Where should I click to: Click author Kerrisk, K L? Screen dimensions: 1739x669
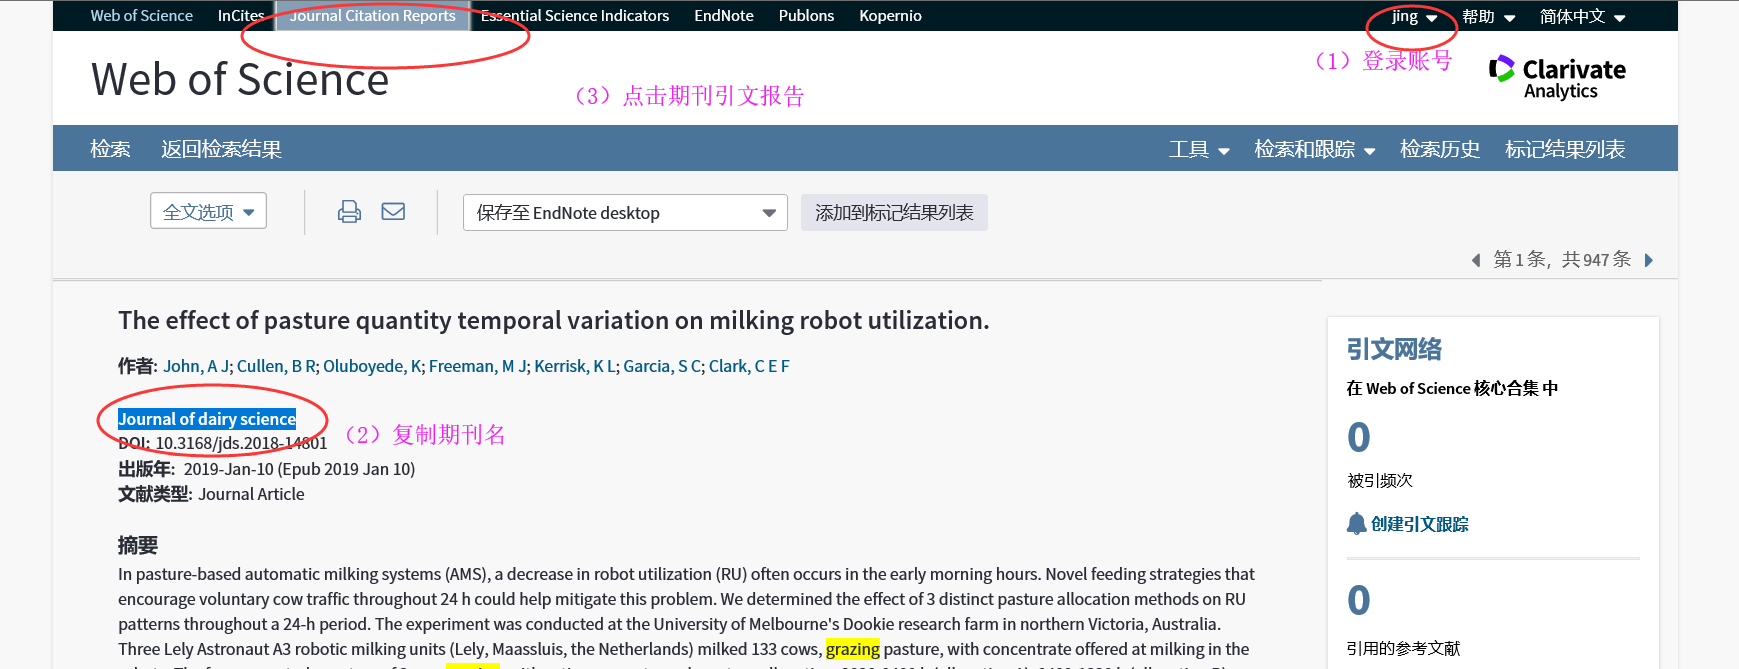pos(575,366)
